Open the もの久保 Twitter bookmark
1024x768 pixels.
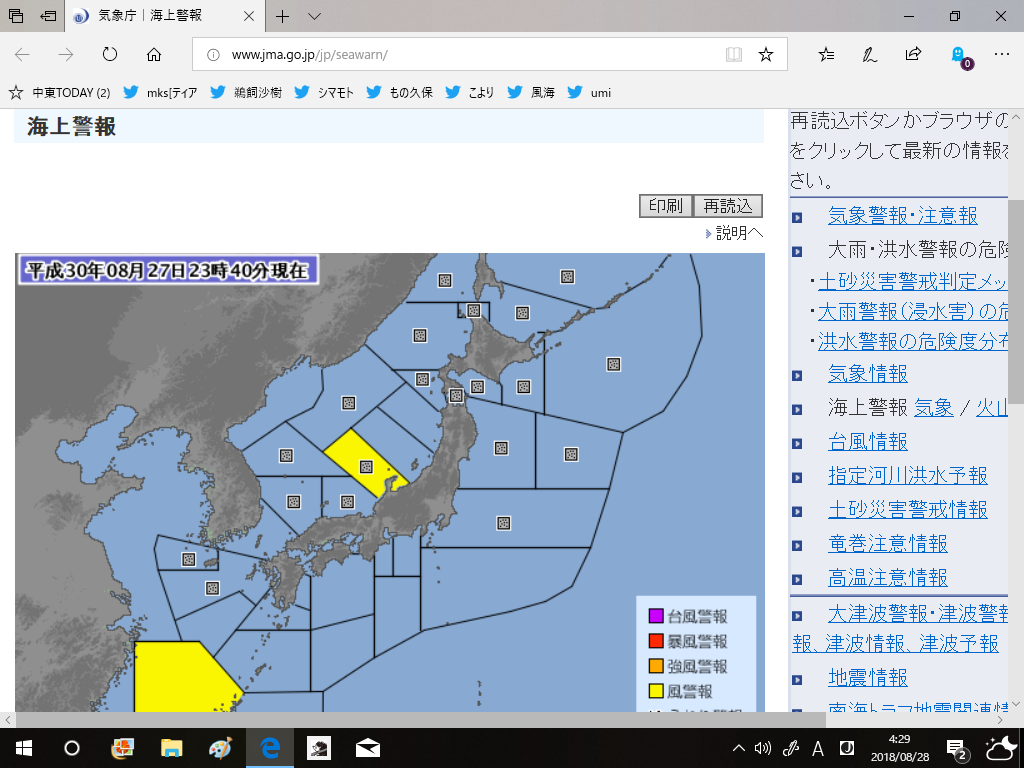tap(400, 93)
